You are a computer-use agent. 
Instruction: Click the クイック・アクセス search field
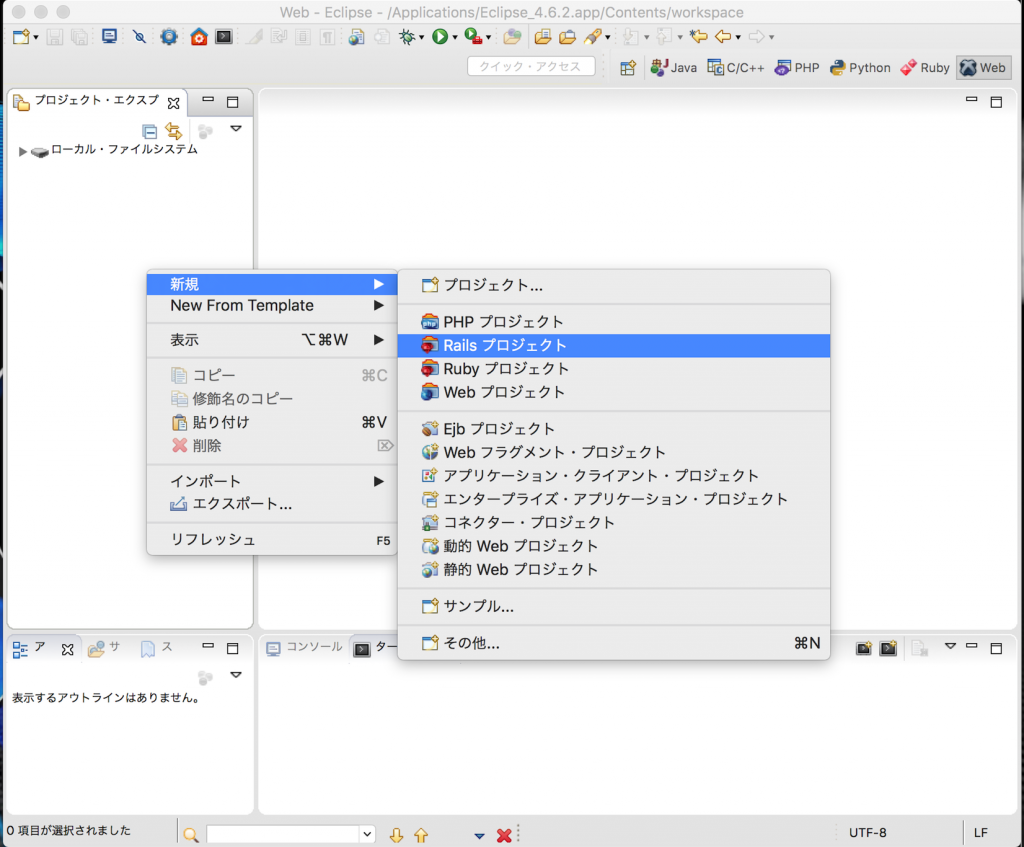(x=531, y=67)
